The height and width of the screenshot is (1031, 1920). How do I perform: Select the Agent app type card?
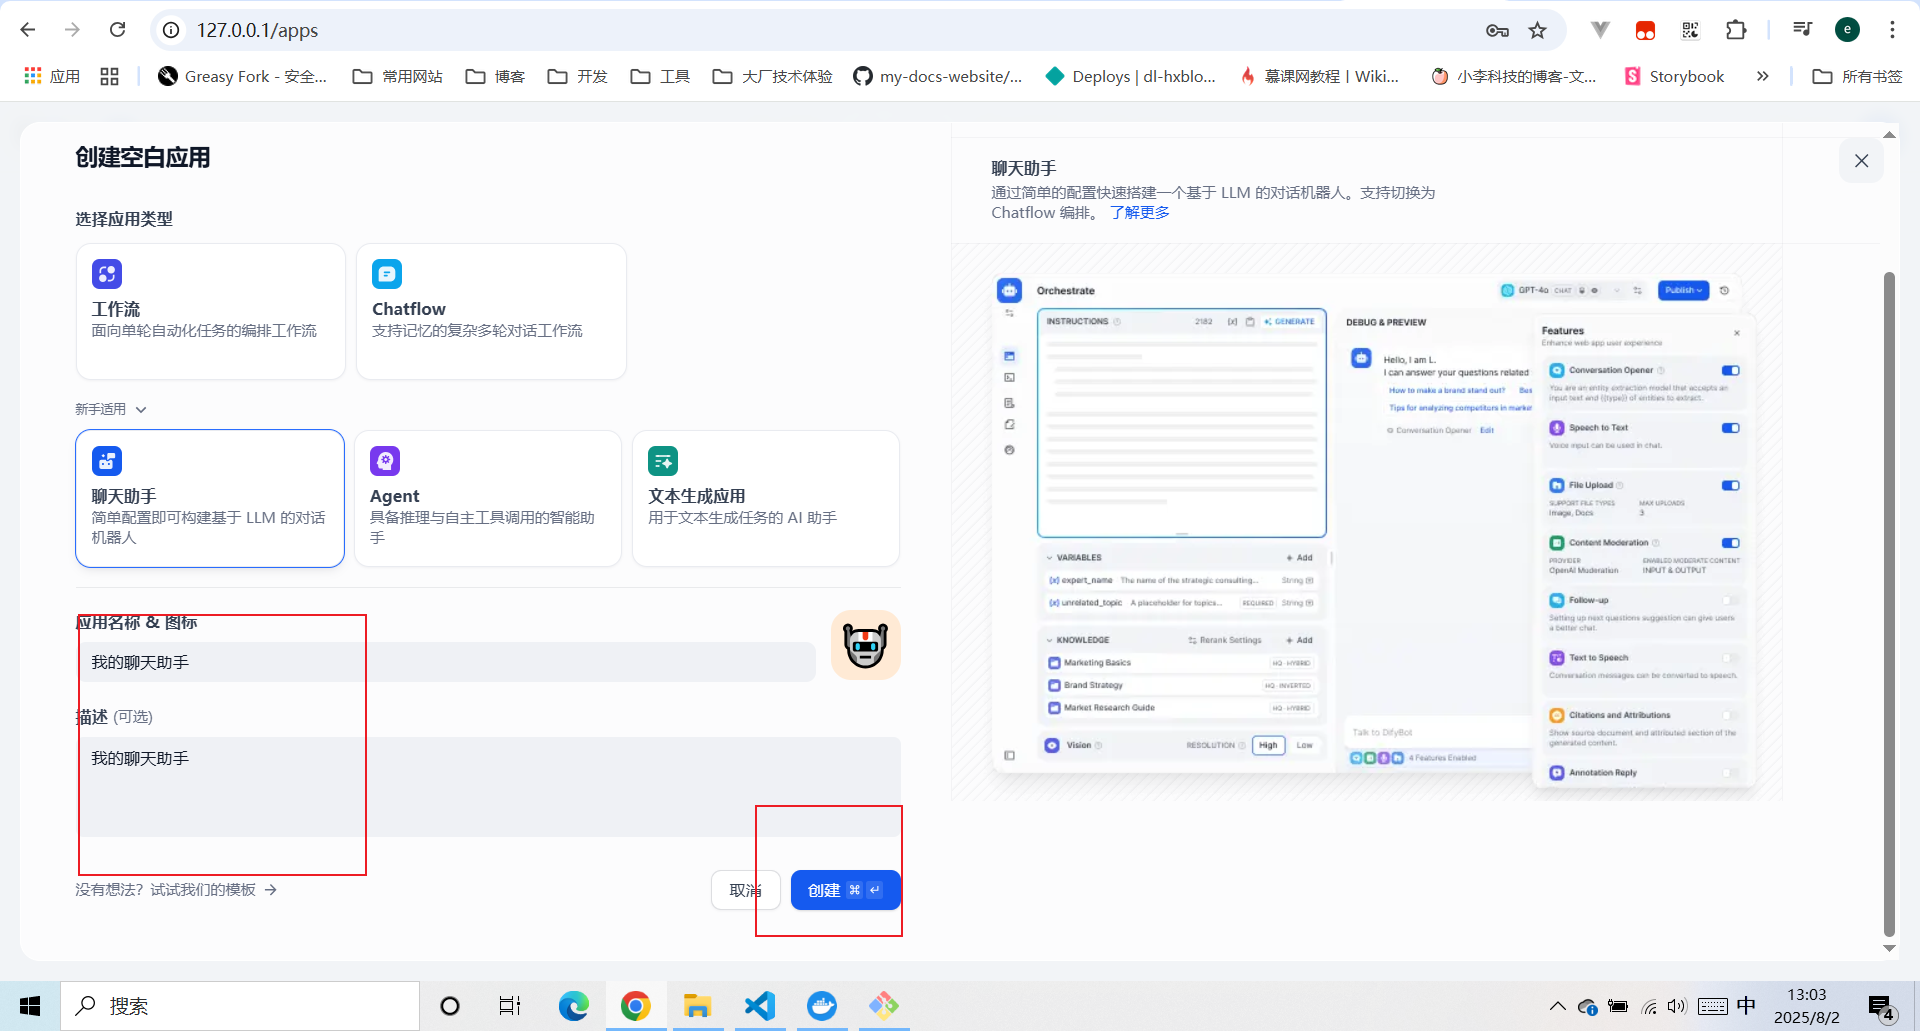488,498
